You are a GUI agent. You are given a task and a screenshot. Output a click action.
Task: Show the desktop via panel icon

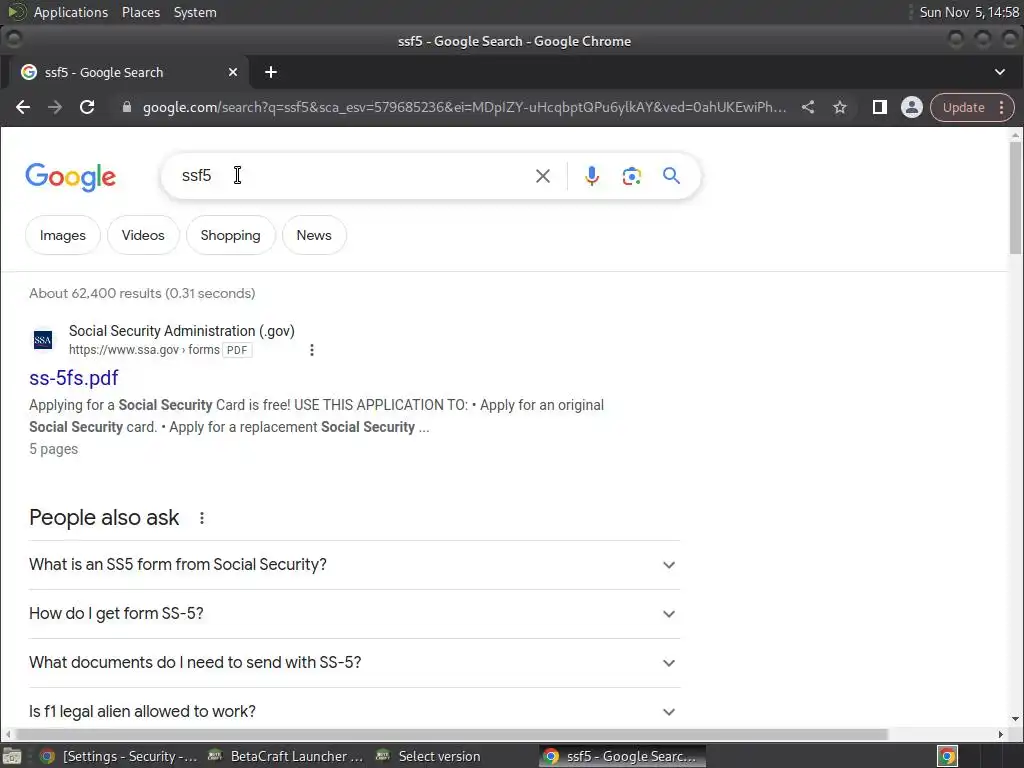click(x=12, y=757)
